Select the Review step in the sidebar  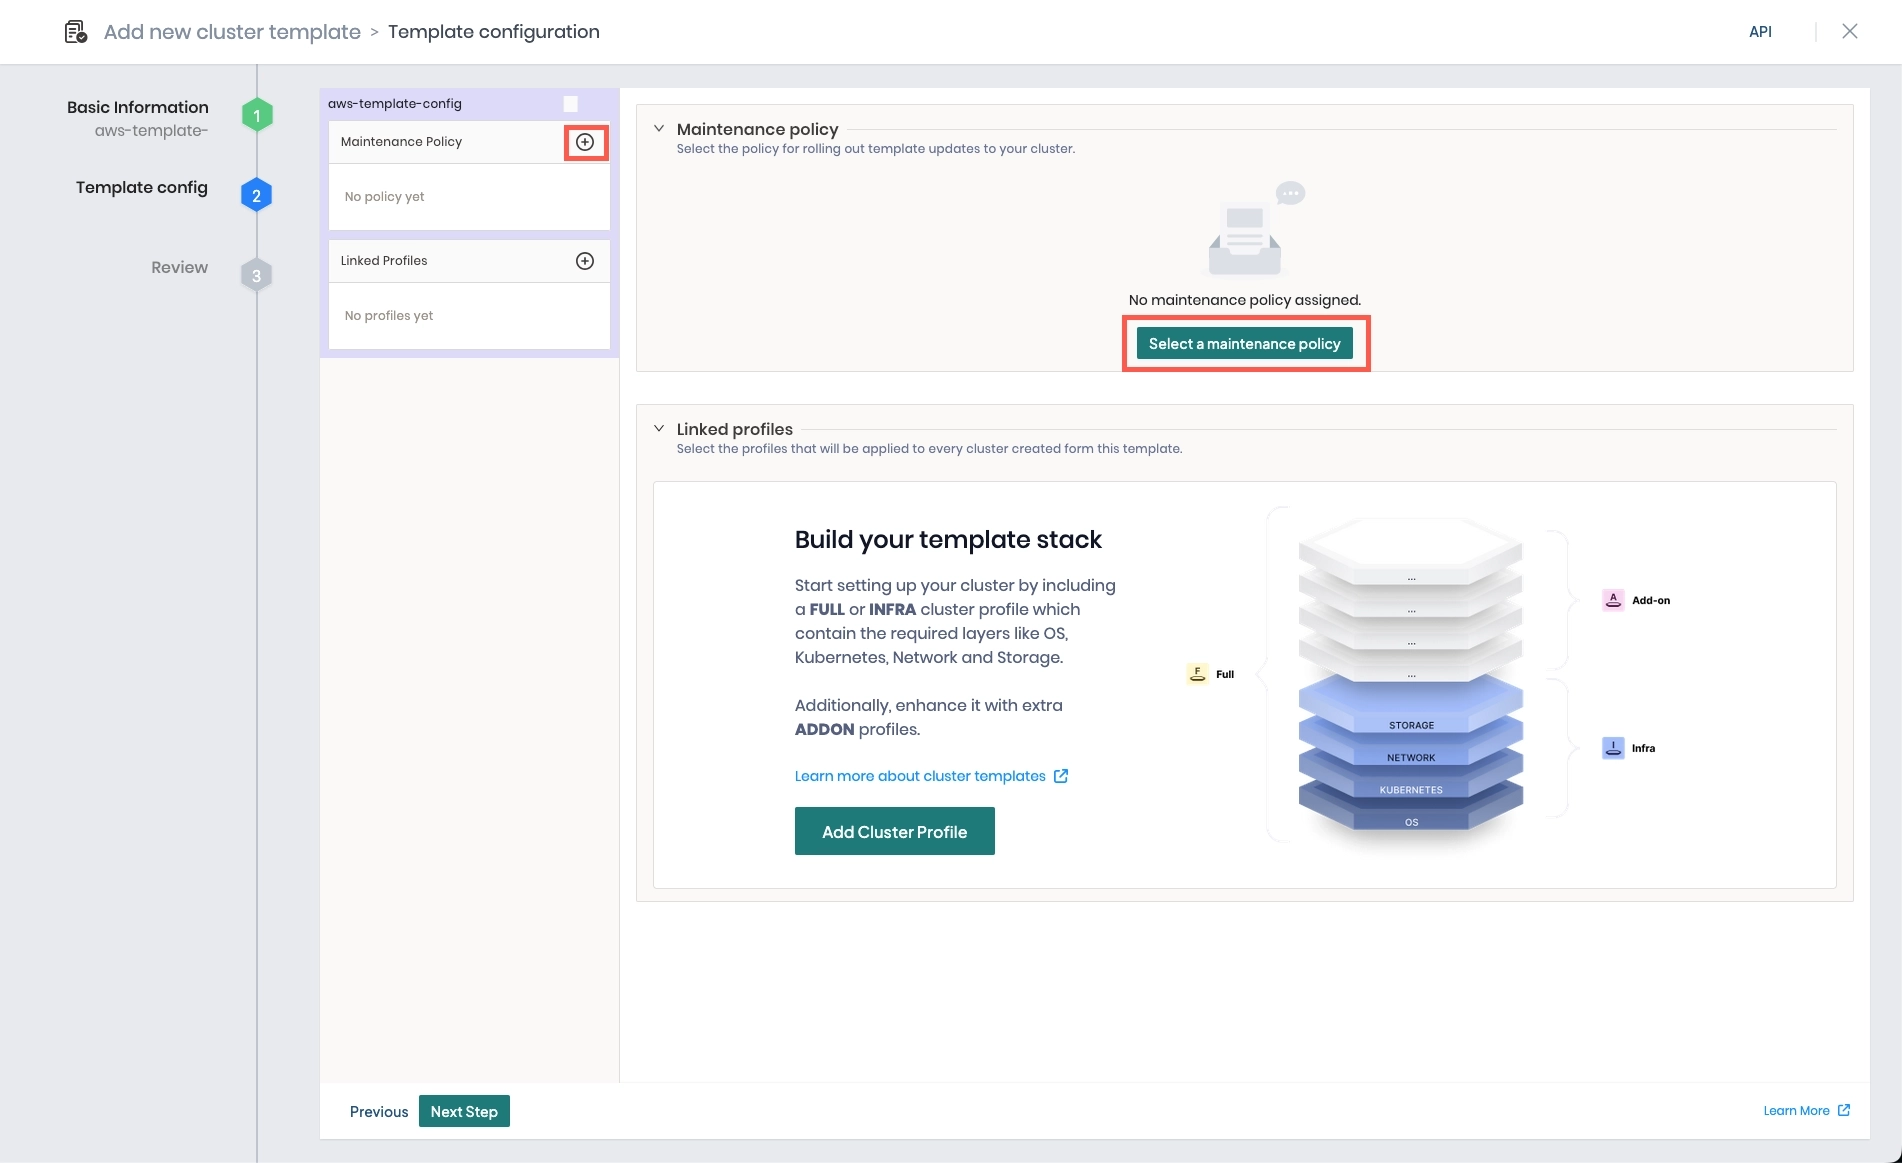[179, 267]
